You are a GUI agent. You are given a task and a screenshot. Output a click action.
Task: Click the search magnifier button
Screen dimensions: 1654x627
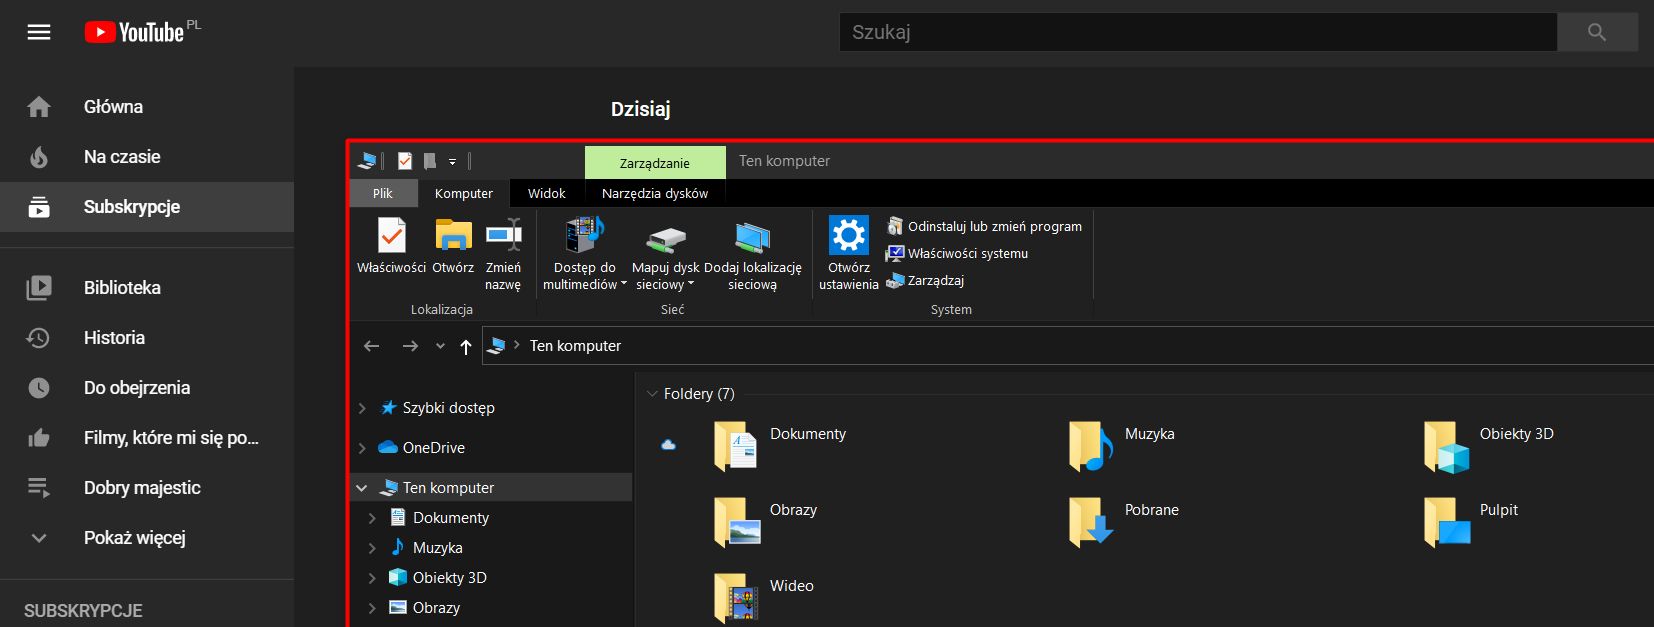[1597, 32]
